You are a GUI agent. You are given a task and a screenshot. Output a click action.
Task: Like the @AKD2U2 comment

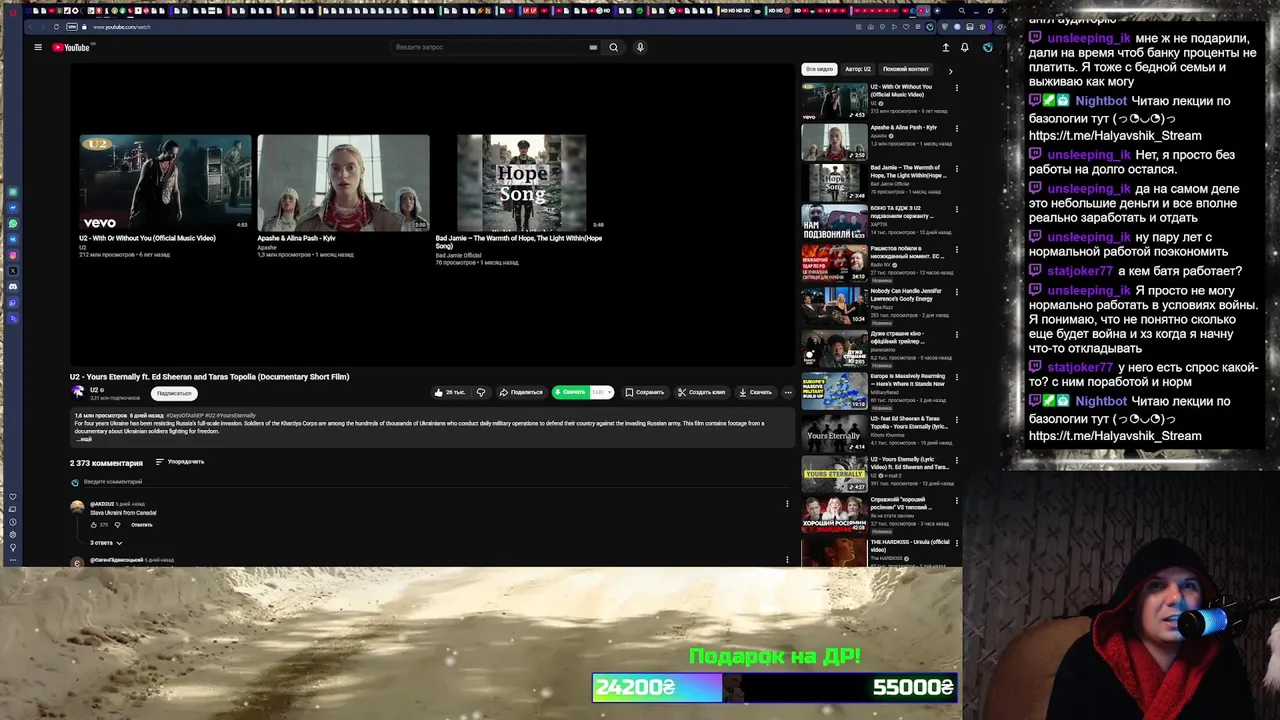click(x=94, y=524)
